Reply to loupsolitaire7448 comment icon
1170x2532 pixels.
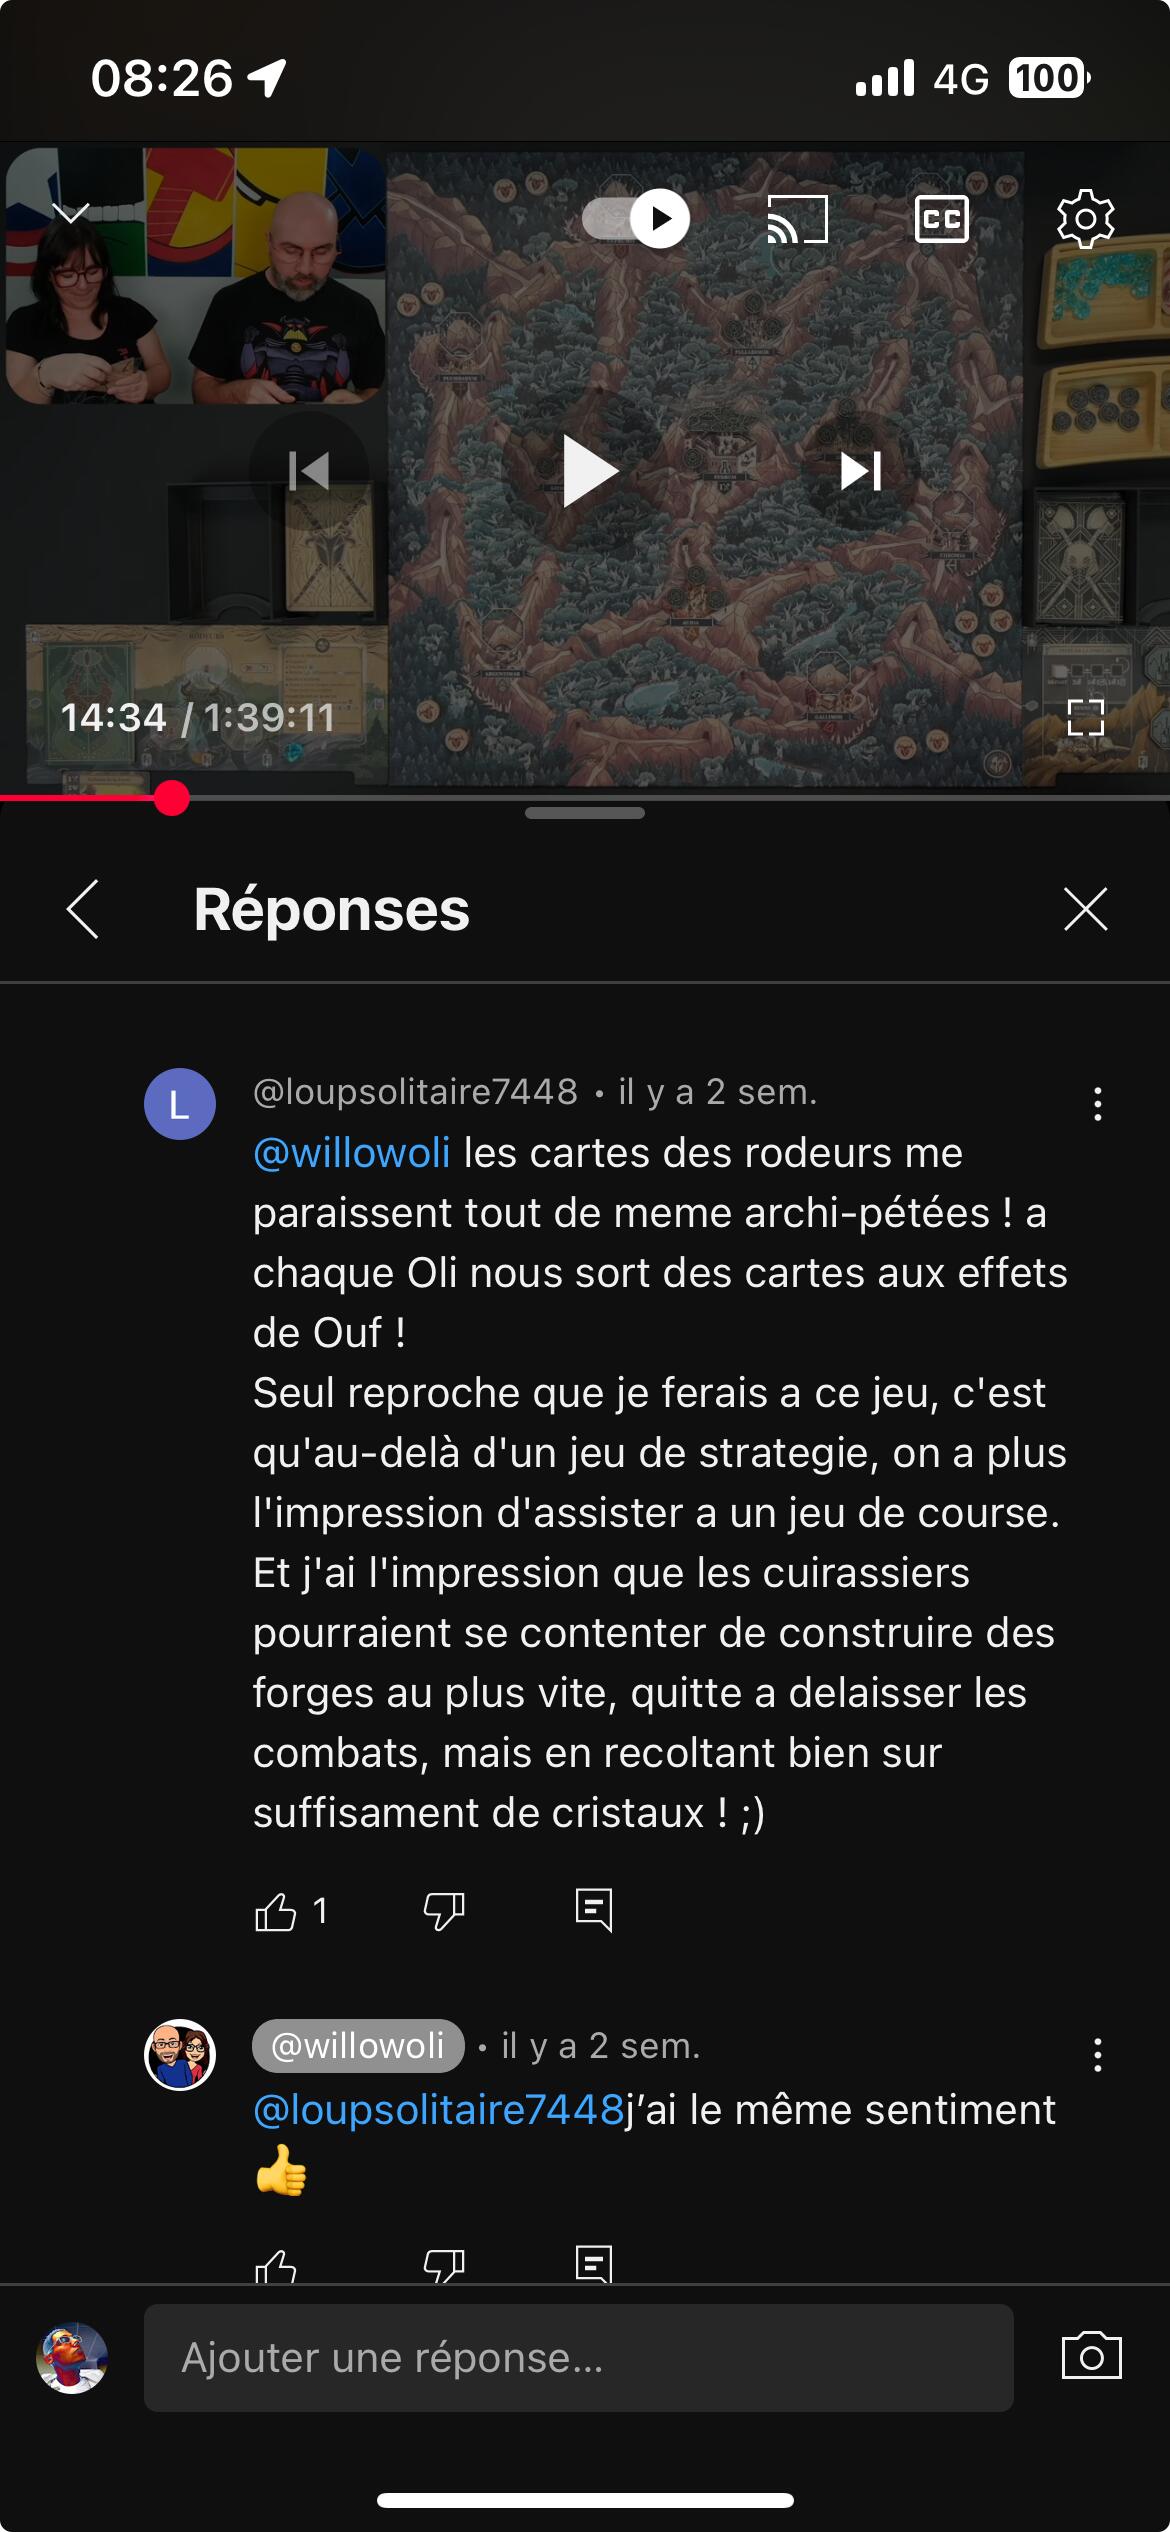tap(594, 1910)
